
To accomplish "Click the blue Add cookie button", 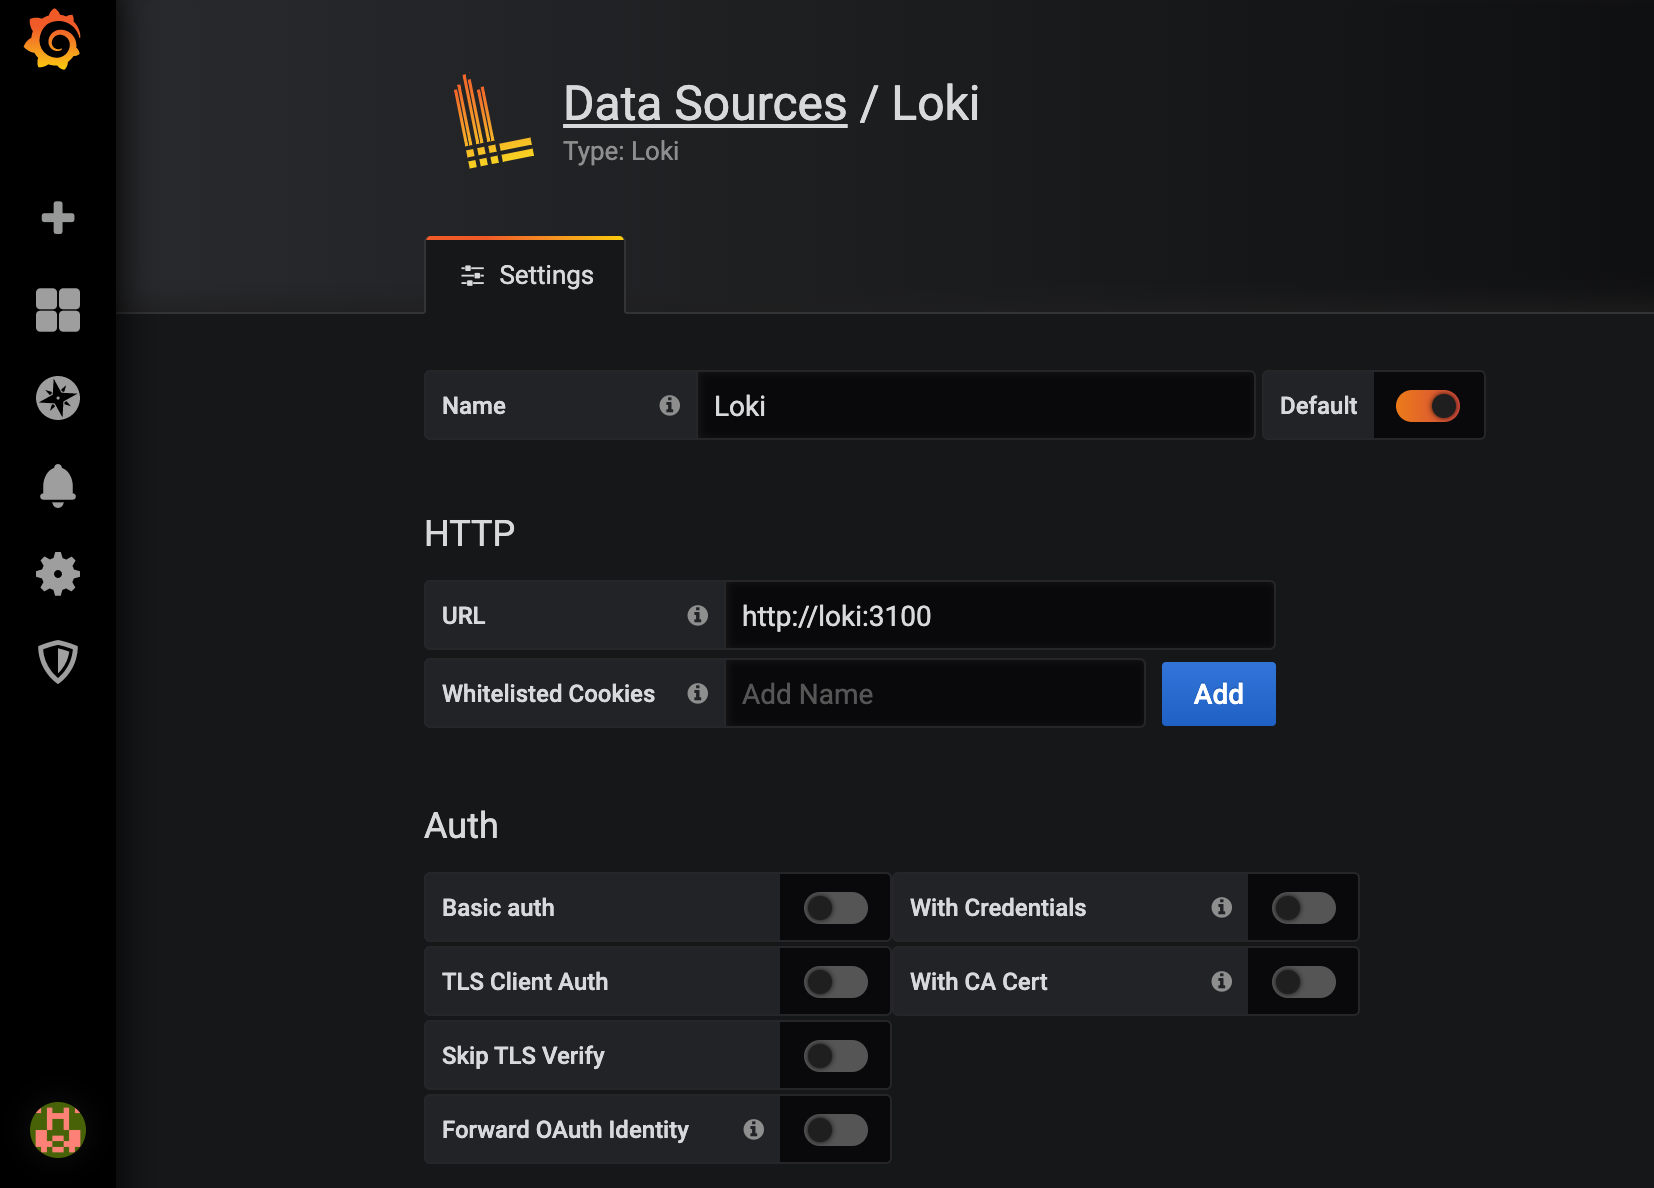I will click(1219, 694).
